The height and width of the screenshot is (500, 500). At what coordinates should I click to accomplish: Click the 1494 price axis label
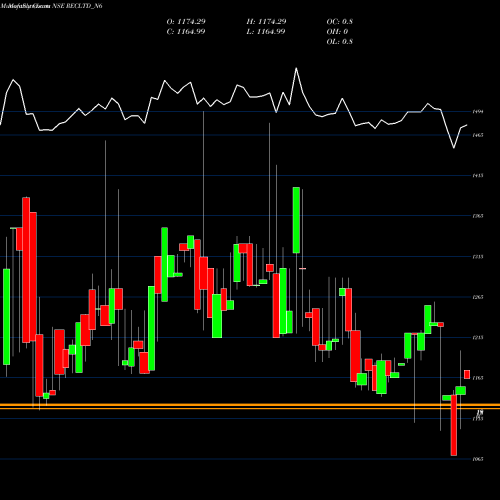coord(478,112)
